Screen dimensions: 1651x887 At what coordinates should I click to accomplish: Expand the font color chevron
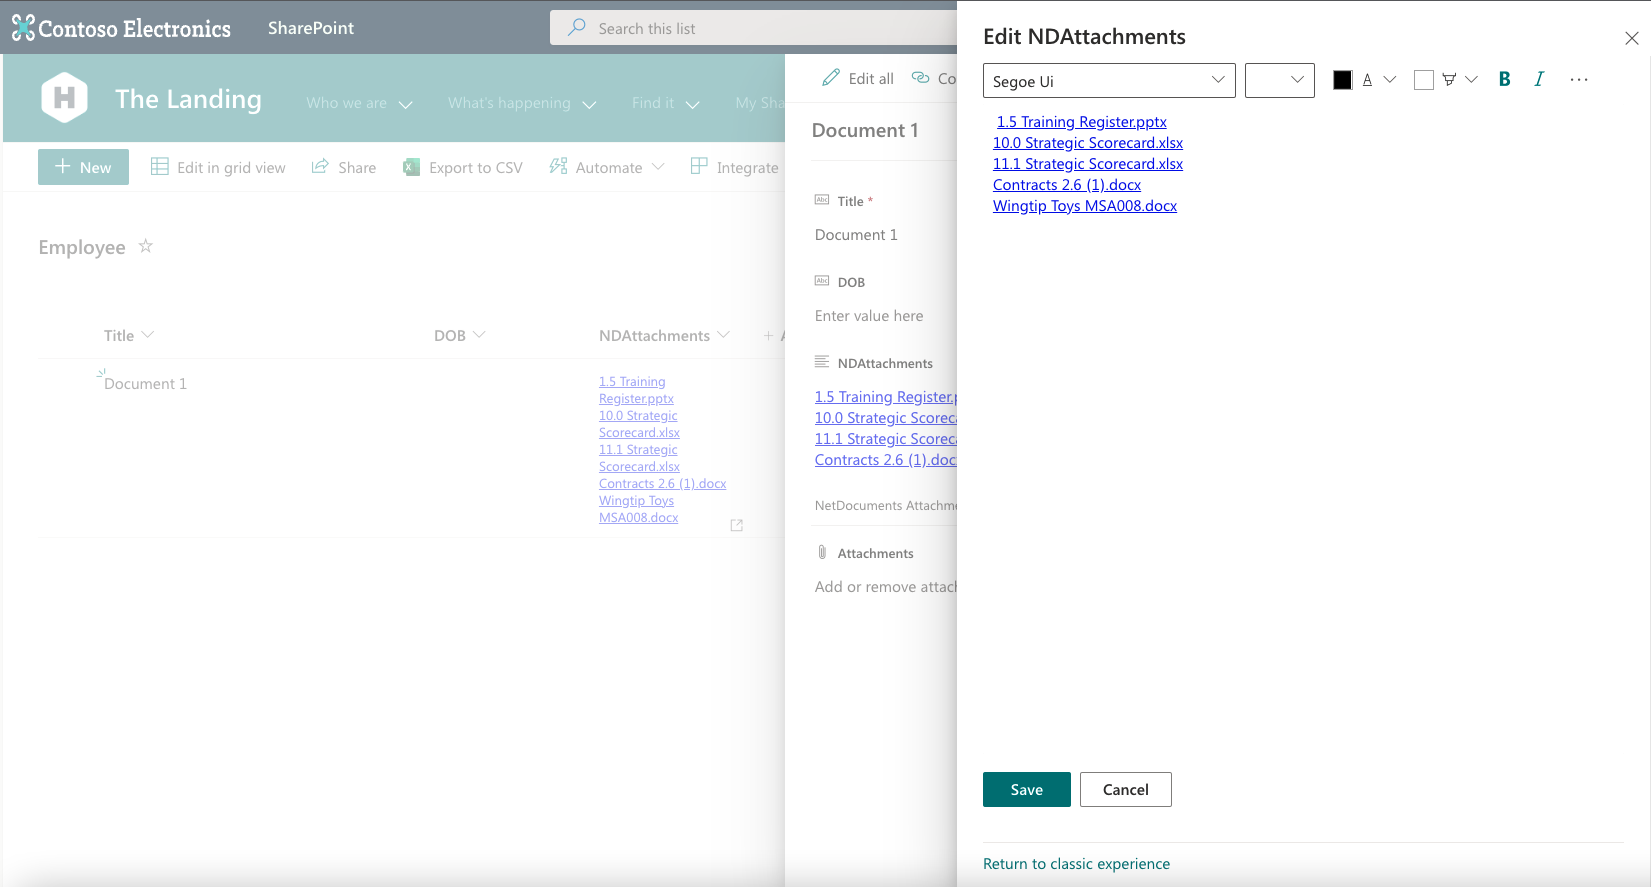point(1390,80)
